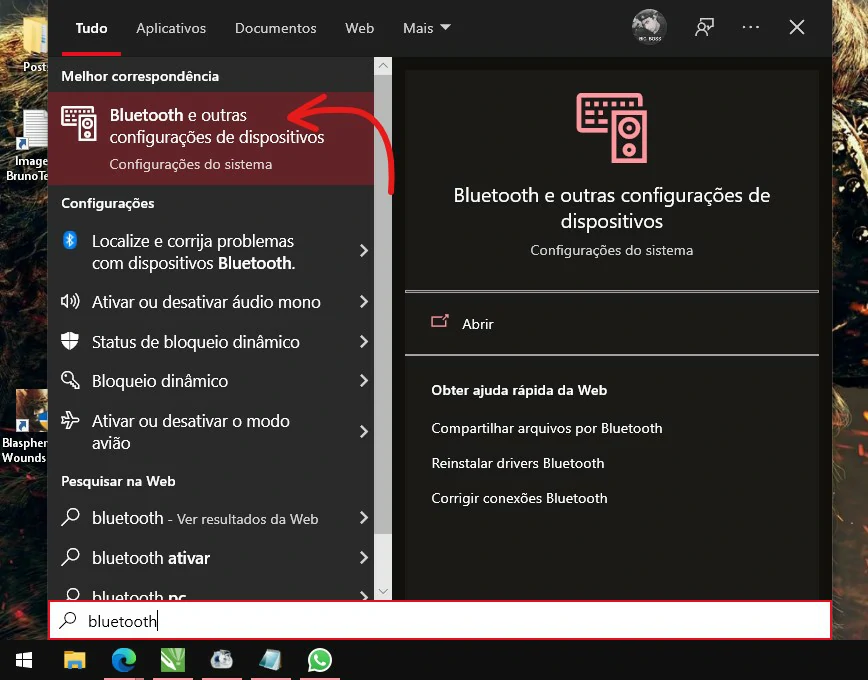Switch to the Documentos tab
The image size is (868, 680).
click(276, 28)
